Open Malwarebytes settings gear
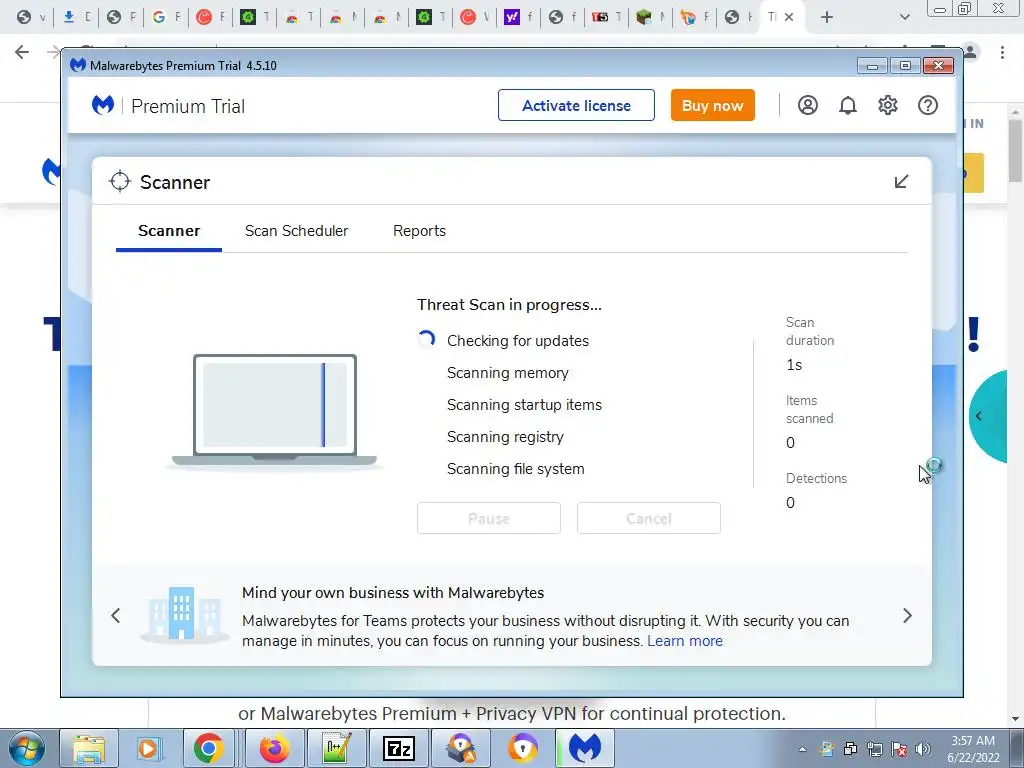 click(888, 105)
